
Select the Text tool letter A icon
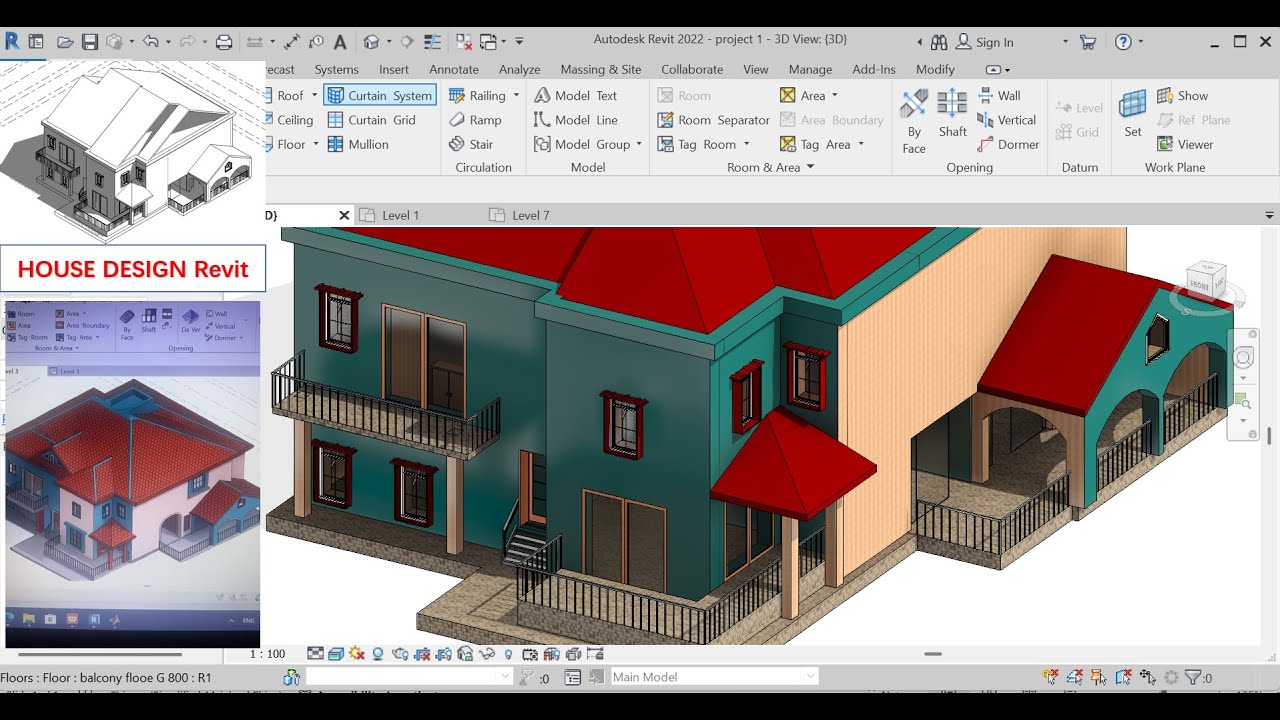coord(340,42)
